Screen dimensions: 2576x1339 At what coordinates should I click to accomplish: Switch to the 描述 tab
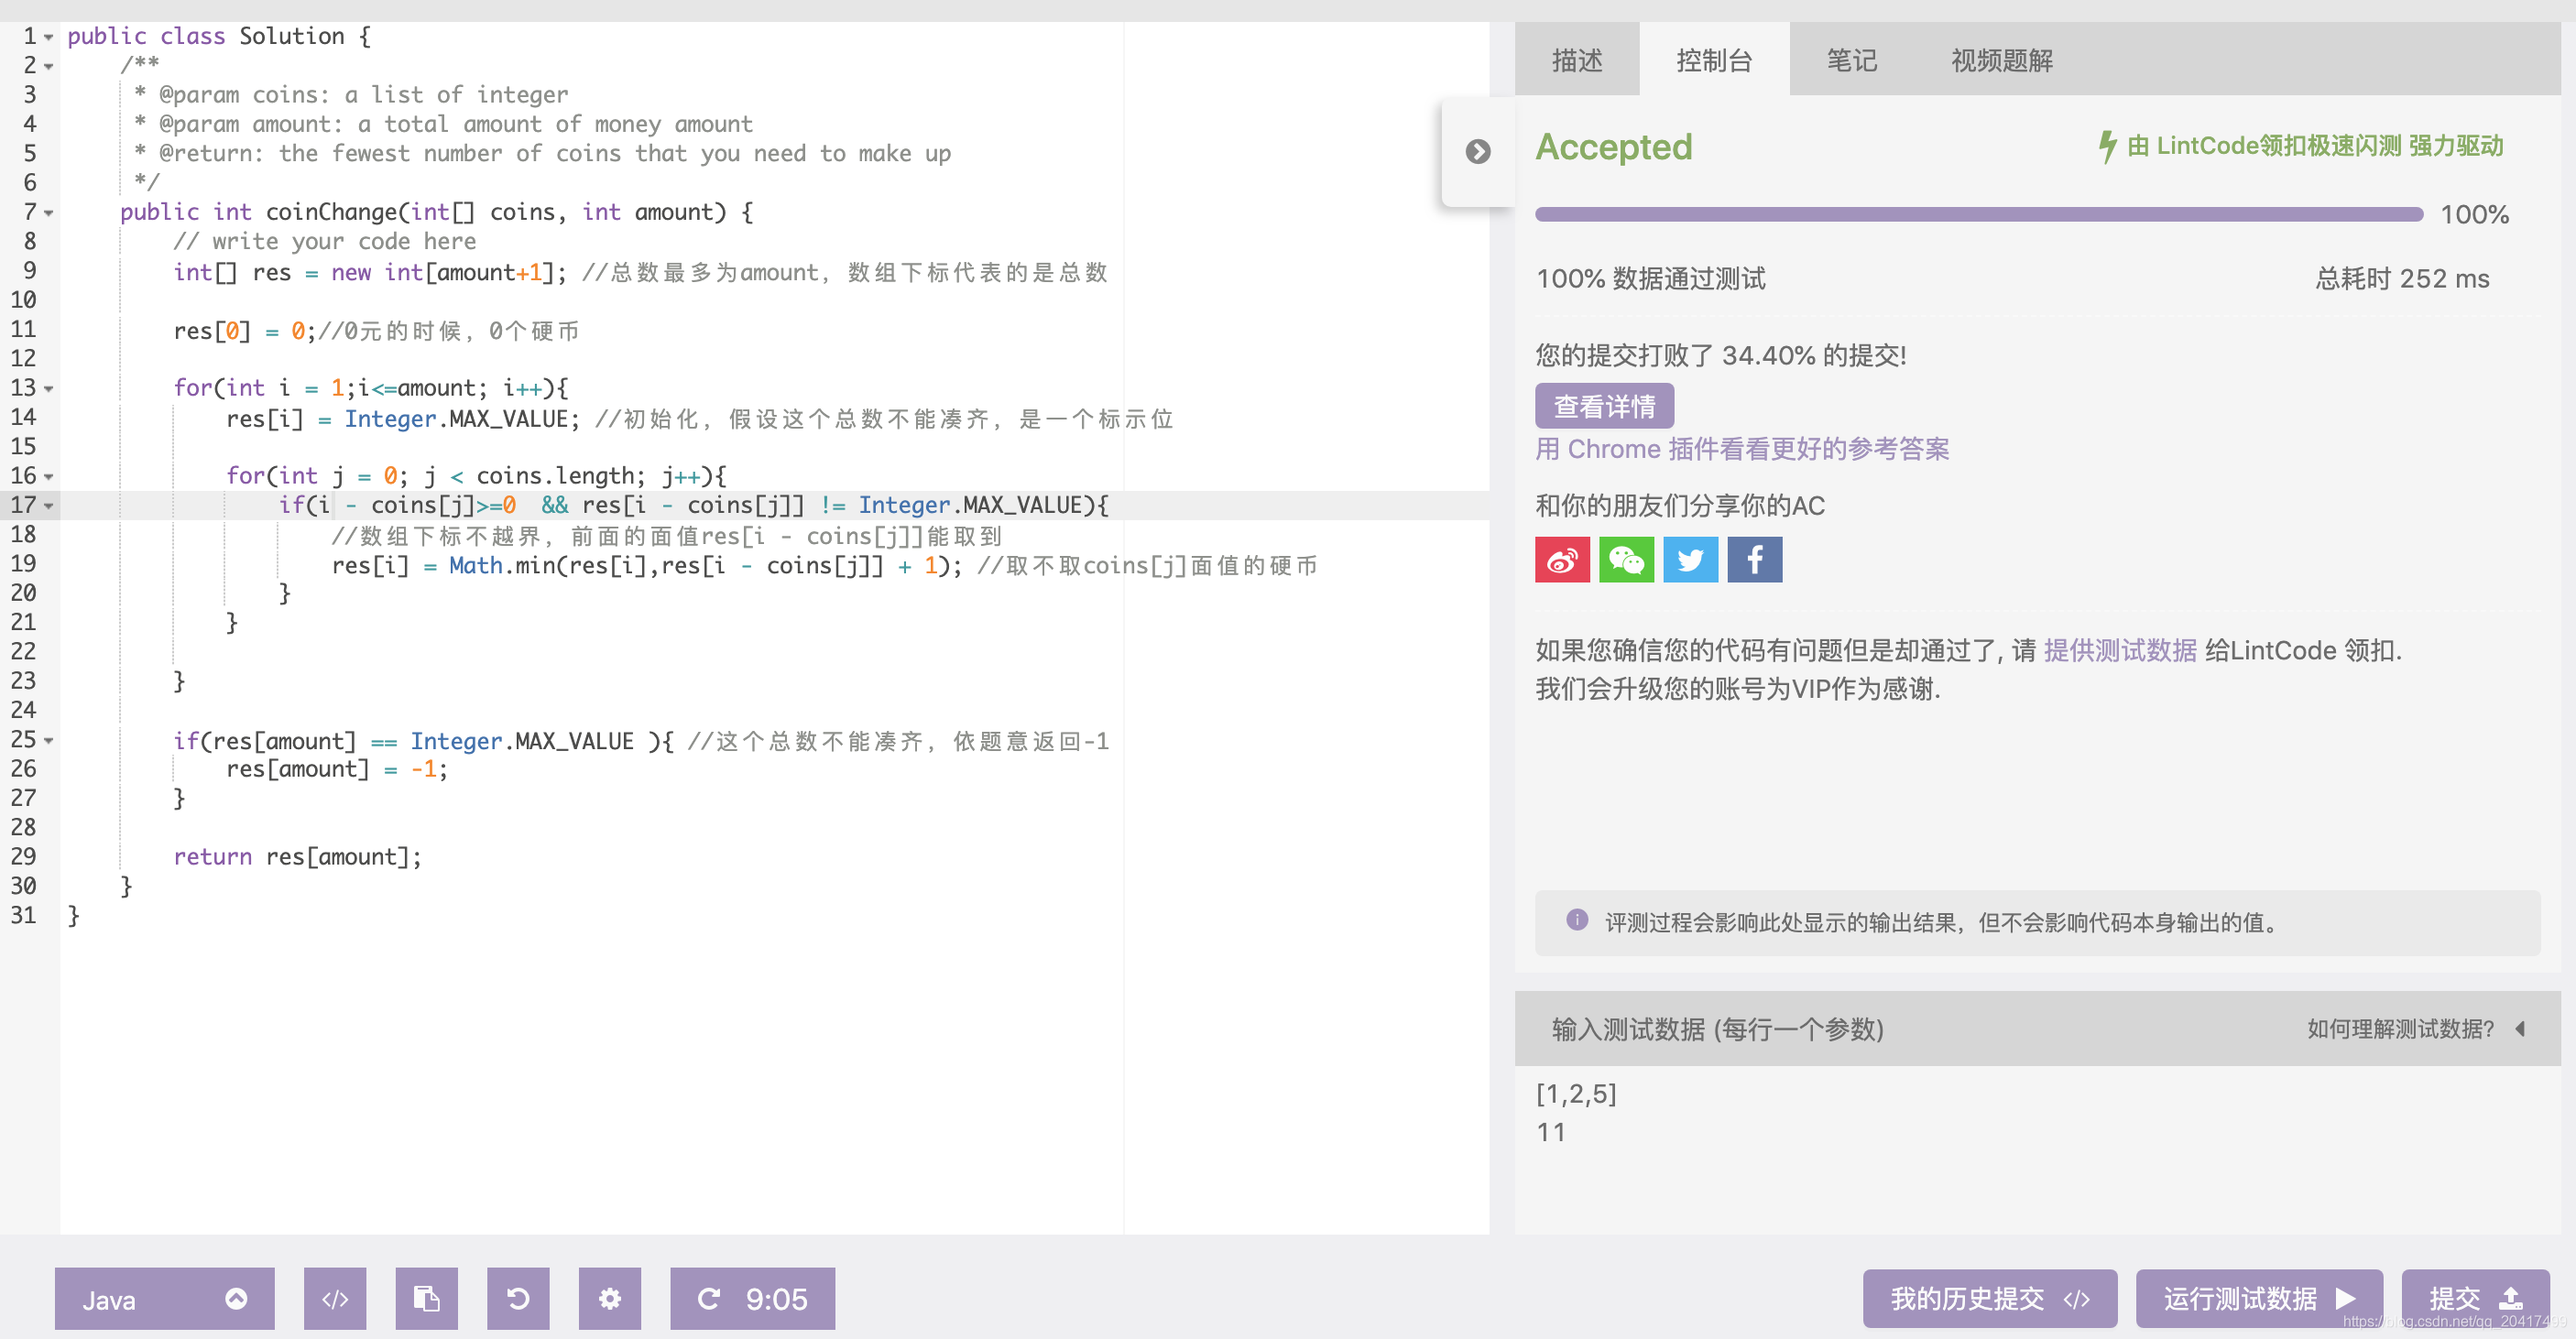(1577, 60)
